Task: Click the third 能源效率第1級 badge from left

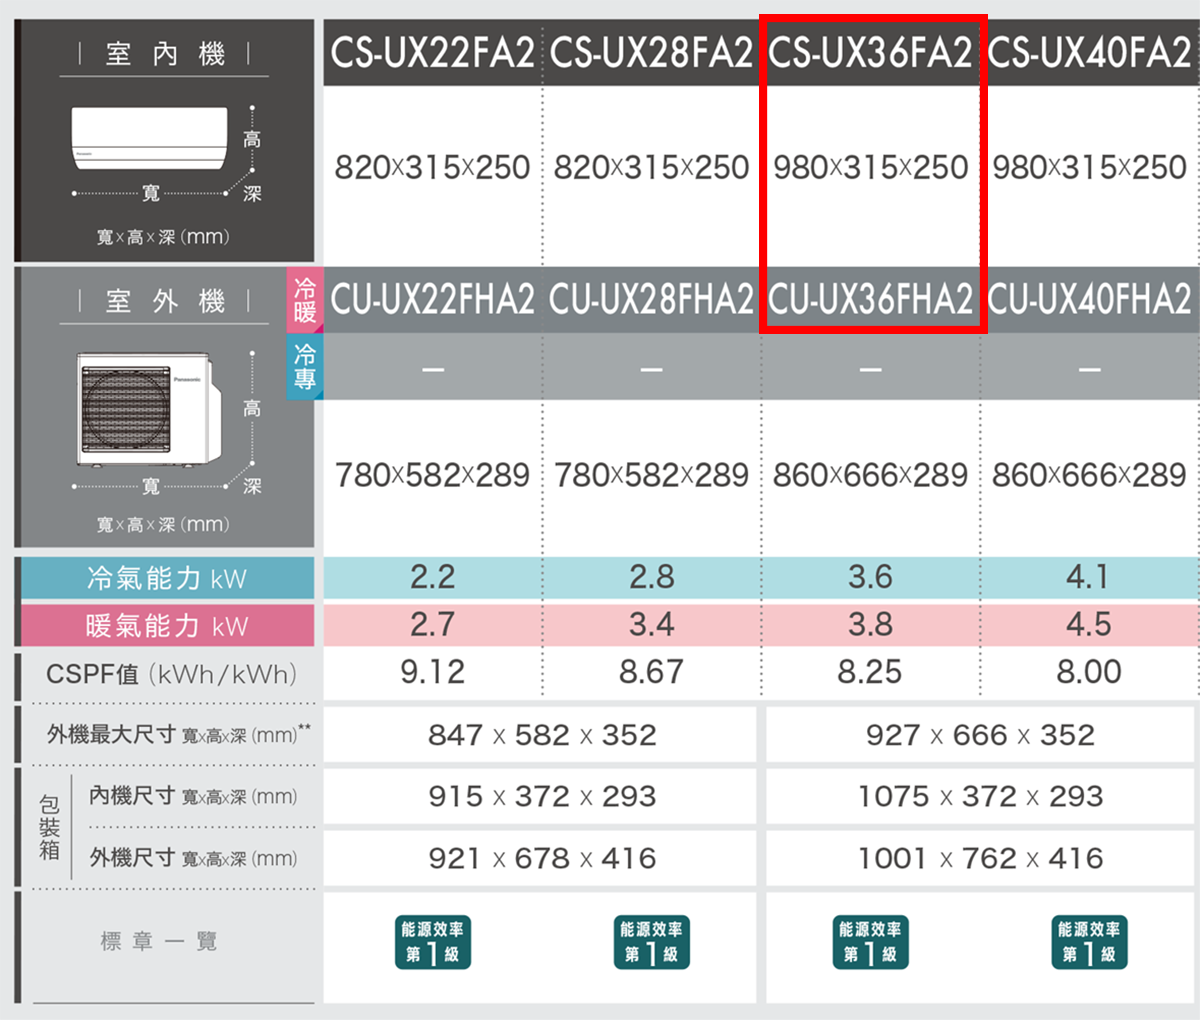Action: (x=870, y=942)
